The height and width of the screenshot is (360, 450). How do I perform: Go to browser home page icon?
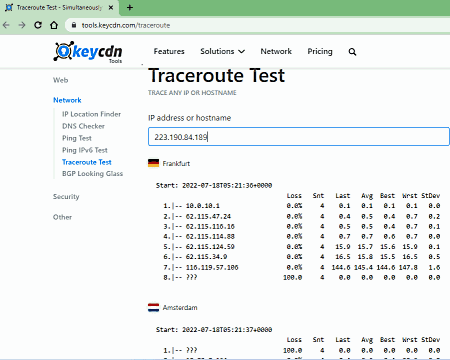[x=54, y=25]
